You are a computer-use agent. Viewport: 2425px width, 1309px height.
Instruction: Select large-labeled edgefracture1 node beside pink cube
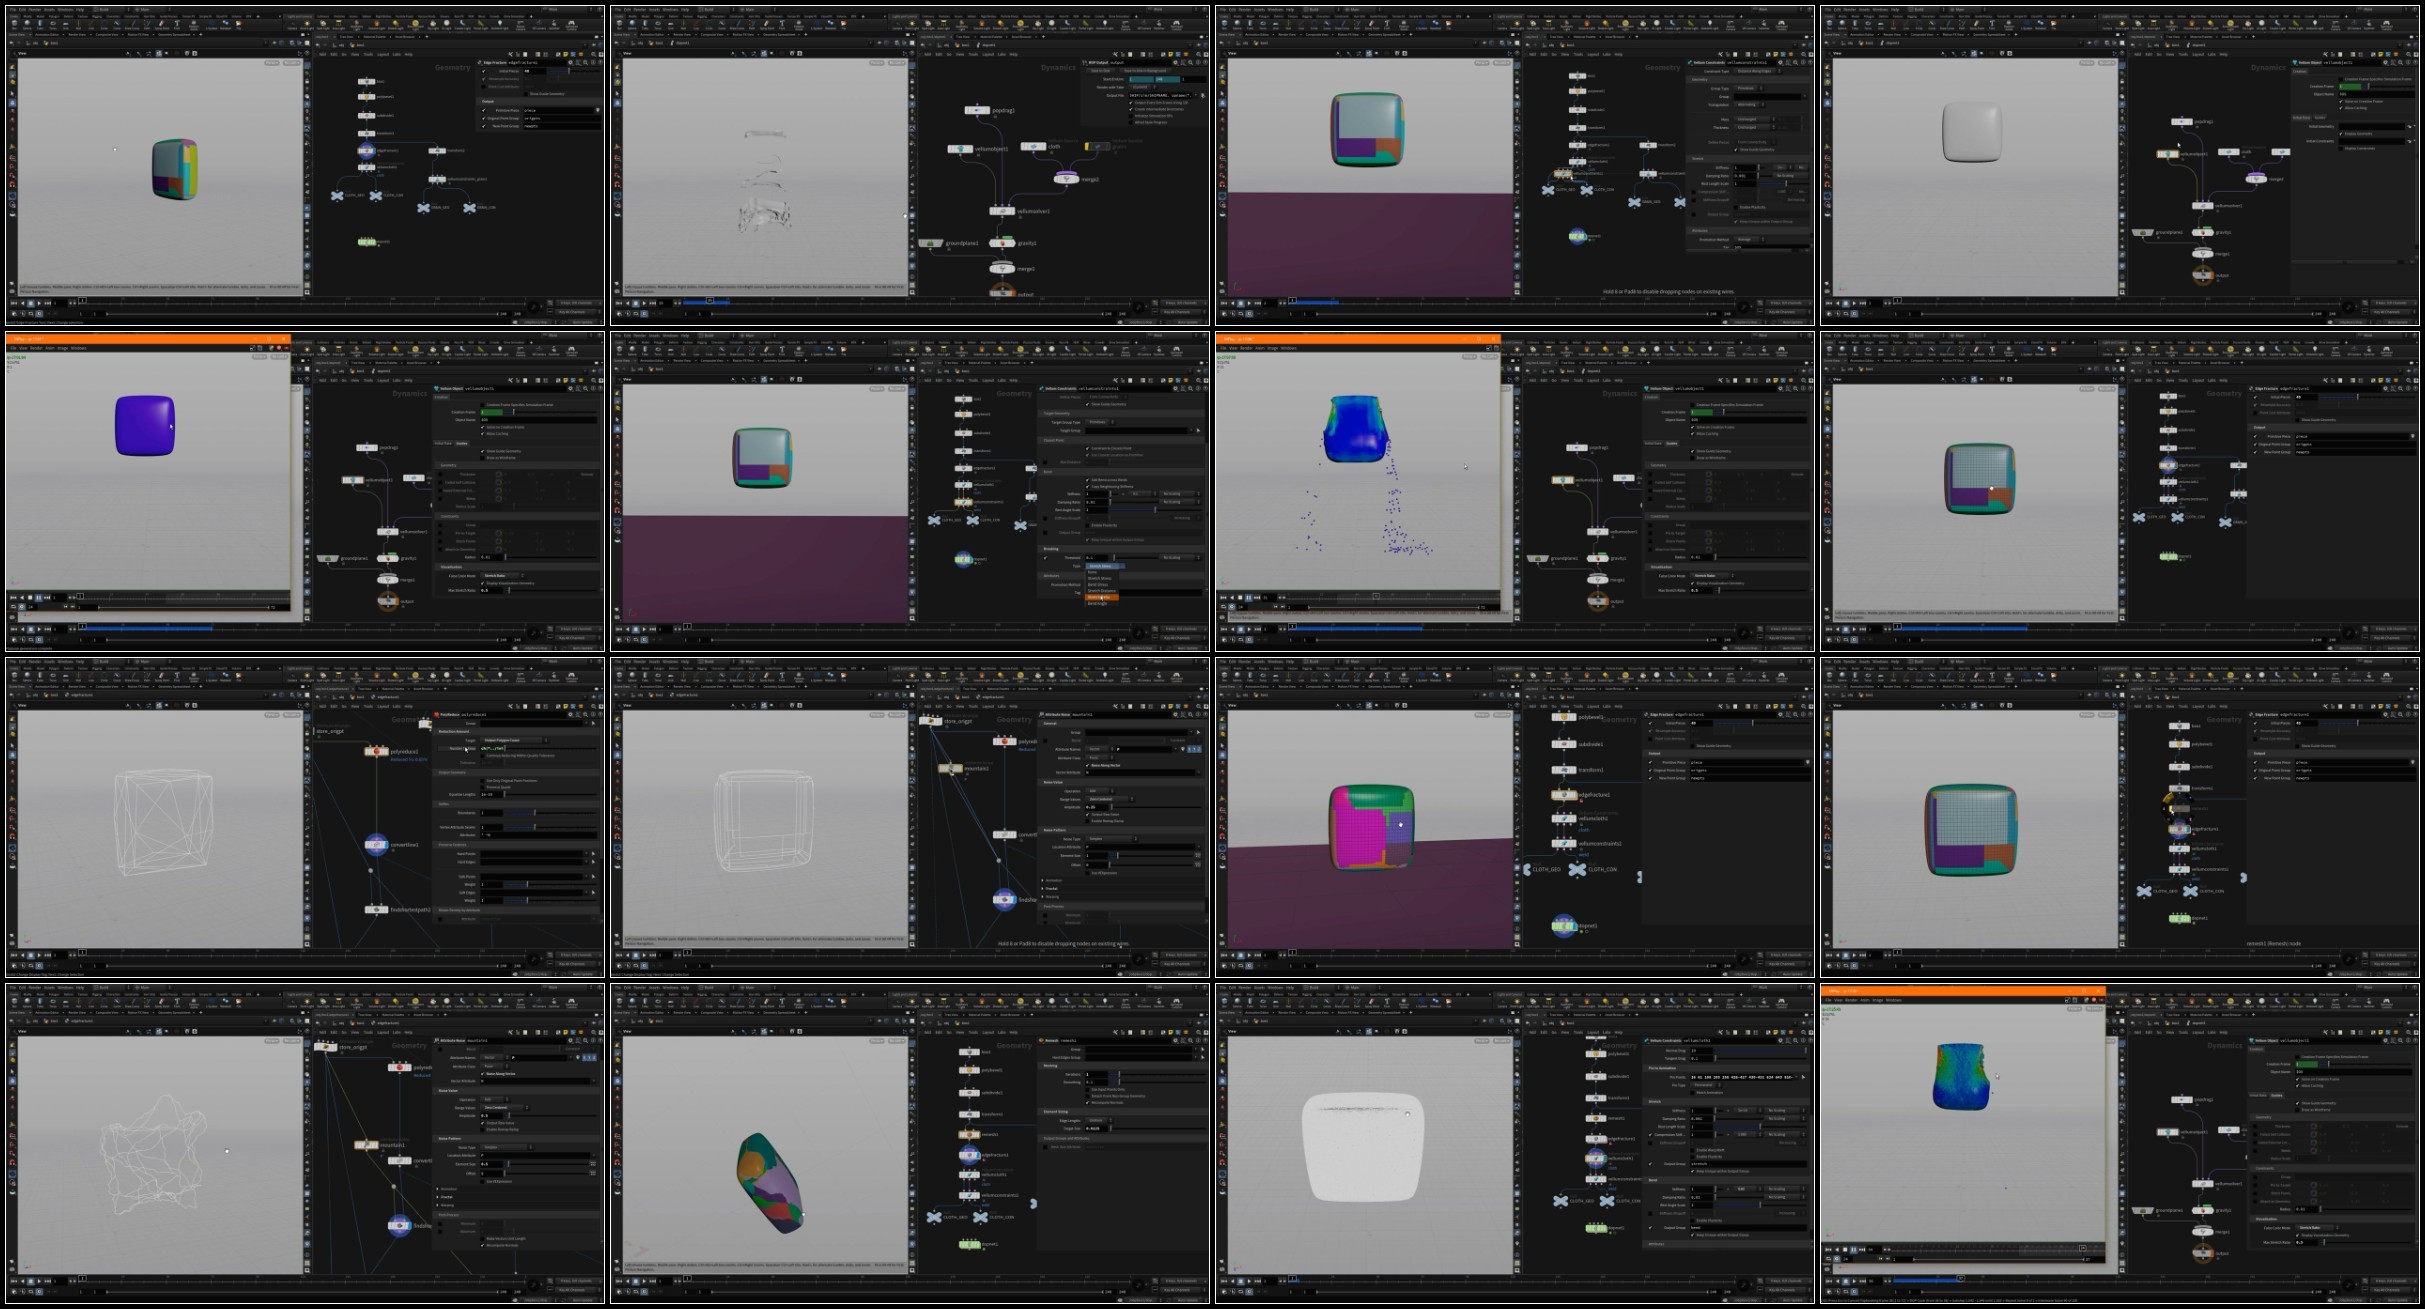[x=1564, y=795]
